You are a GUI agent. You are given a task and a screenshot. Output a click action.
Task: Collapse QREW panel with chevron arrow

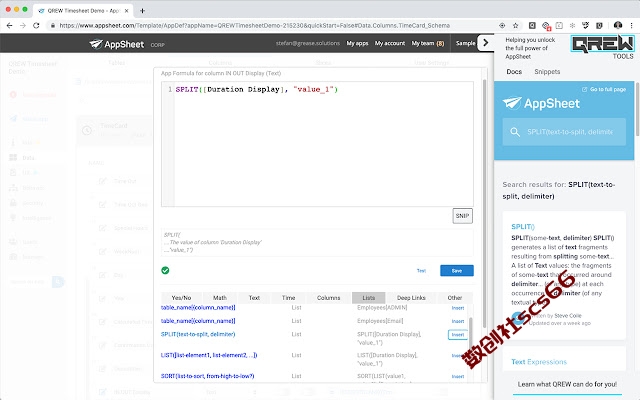point(485,43)
